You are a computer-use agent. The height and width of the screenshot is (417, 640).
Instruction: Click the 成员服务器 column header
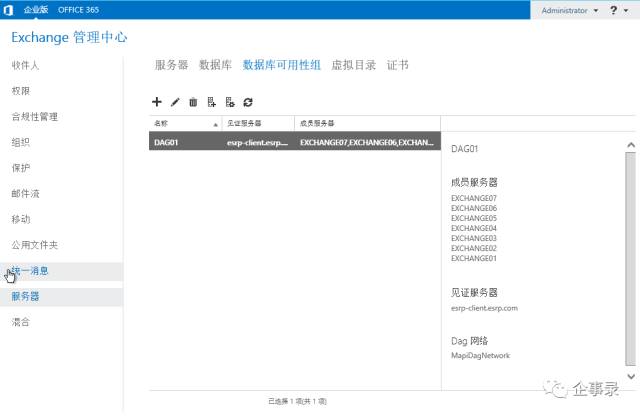pos(367,123)
